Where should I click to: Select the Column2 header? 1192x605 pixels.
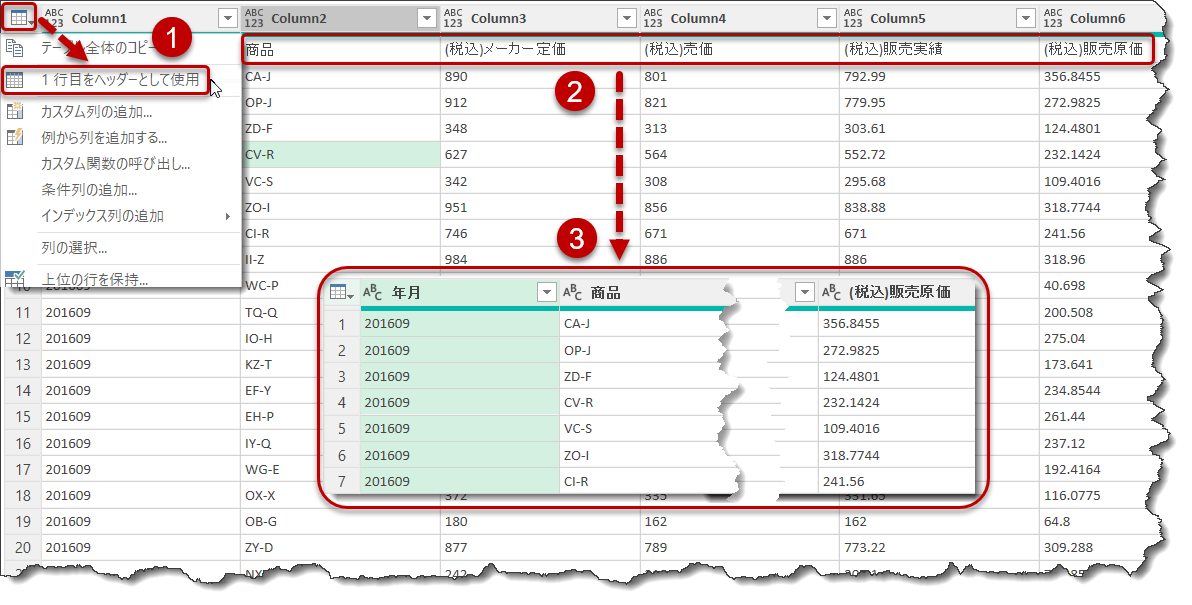click(x=340, y=18)
